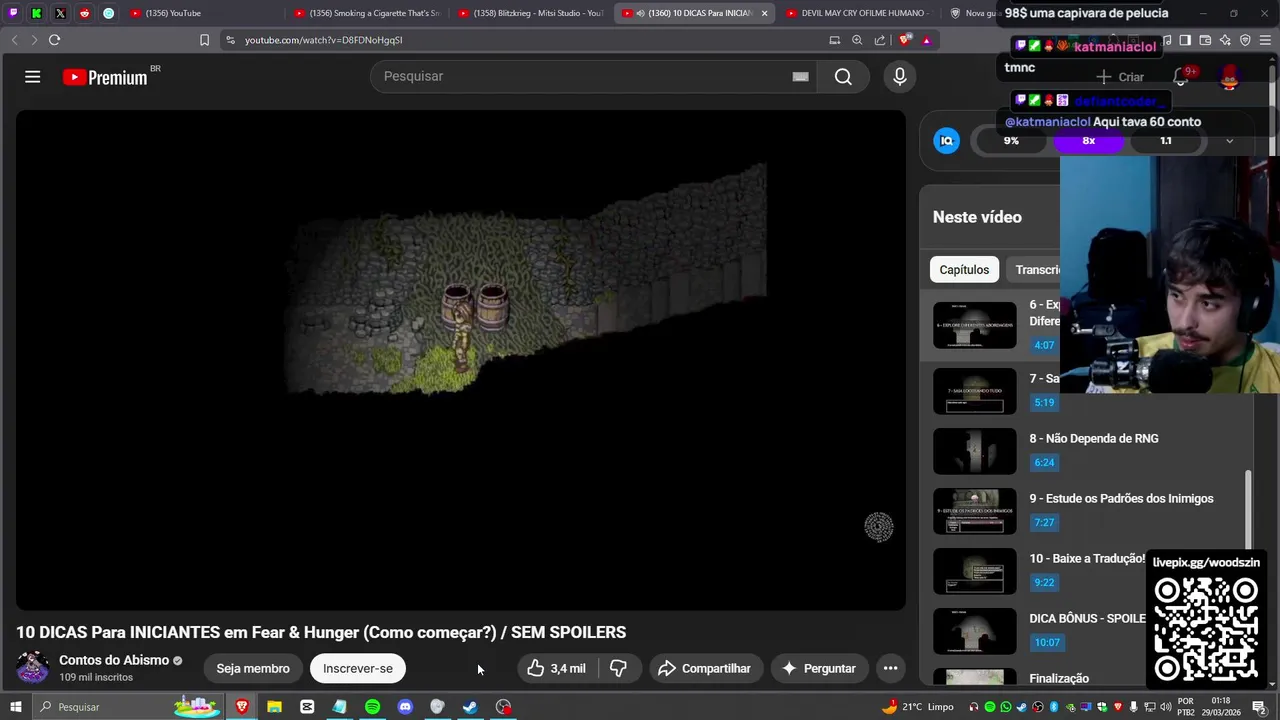Click the 9% stat pill

(1011, 141)
